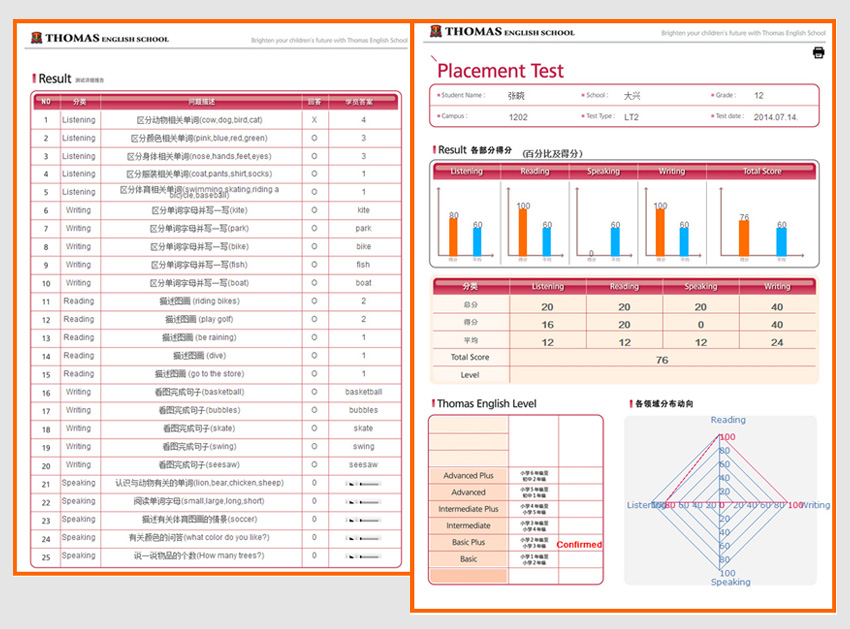
Task: Select the student answer "bike"
Action: [363, 246]
